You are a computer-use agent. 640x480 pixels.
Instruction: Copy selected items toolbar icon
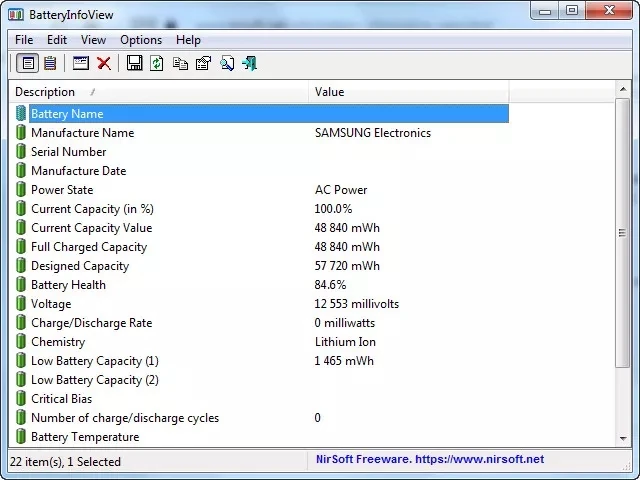[x=180, y=64]
